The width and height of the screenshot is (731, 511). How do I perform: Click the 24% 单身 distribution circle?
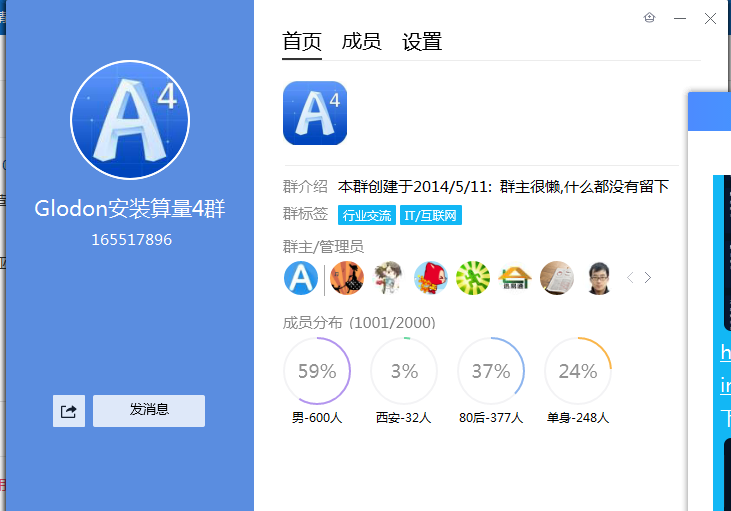578,371
